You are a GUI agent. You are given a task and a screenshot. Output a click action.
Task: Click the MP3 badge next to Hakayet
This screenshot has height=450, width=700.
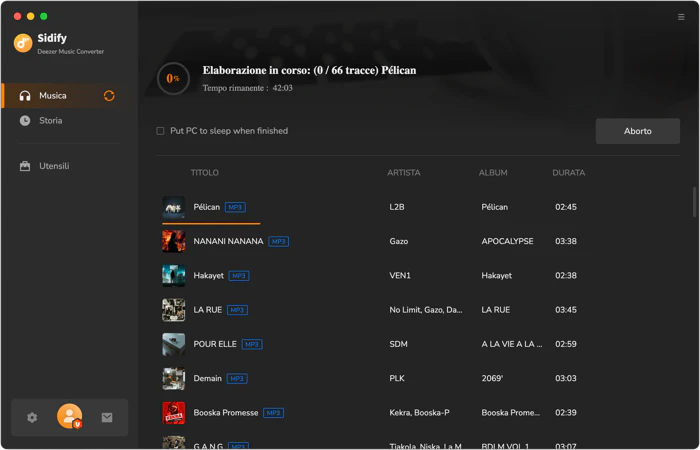[x=239, y=276]
